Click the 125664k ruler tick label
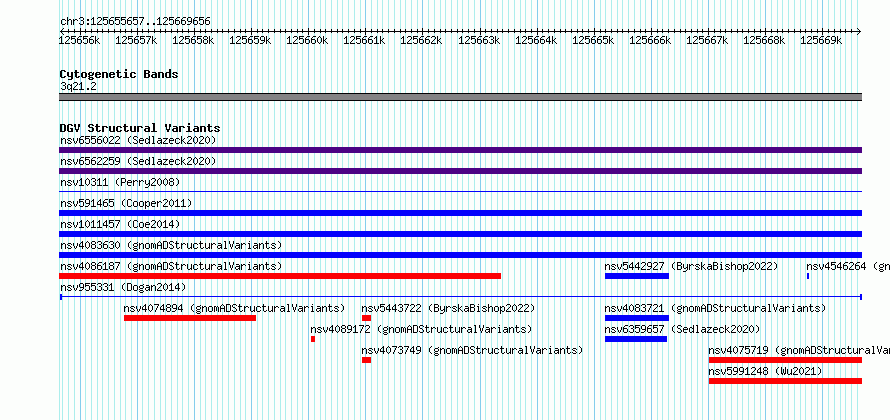This screenshot has width=890, height=420. point(536,40)
